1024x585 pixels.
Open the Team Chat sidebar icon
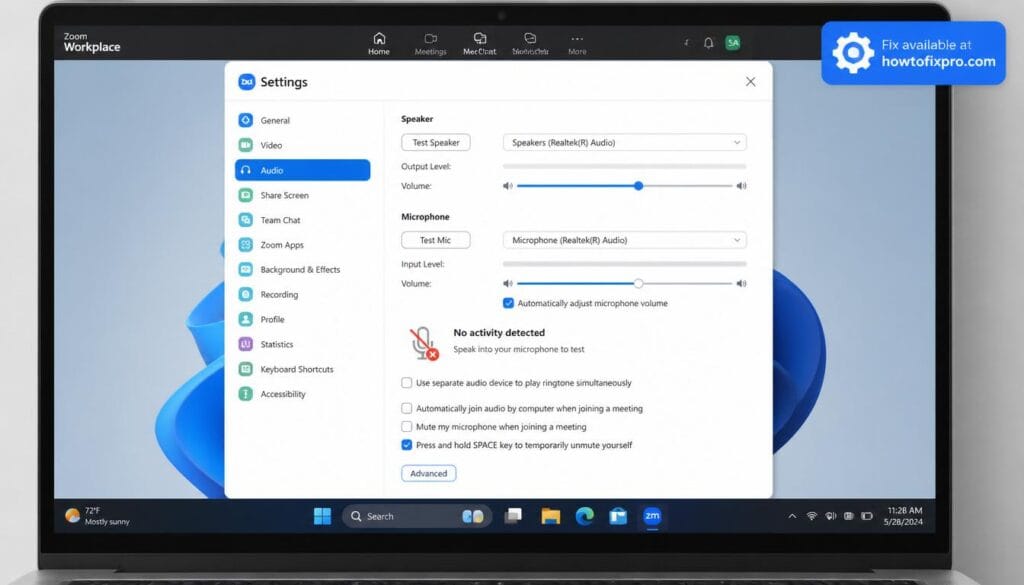(x=246, y=220)
